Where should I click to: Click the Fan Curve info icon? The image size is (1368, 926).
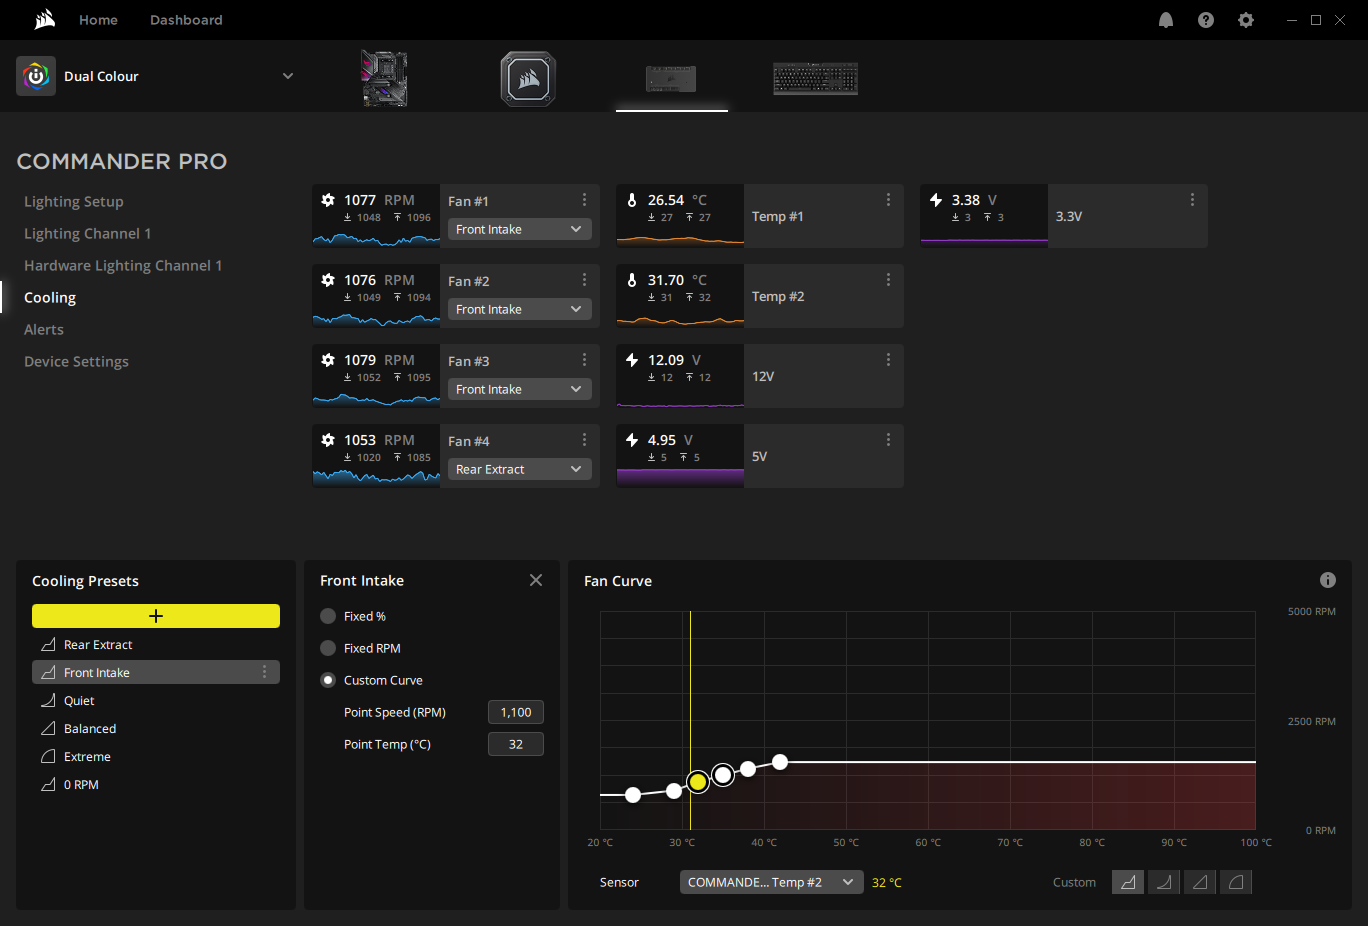click(x=1328, y=580)
